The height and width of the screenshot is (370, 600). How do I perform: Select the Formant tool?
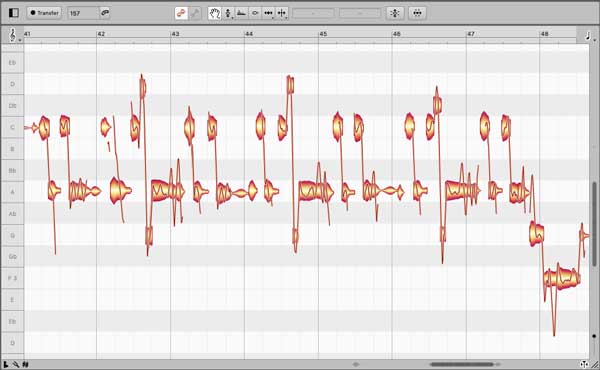point(241,13)
